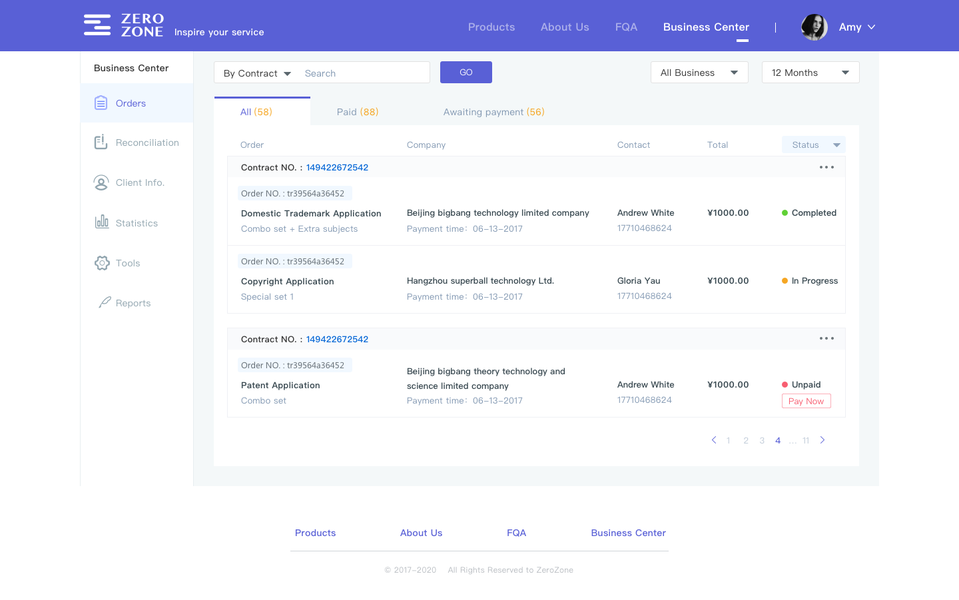
Task: Open more options for the second contract
Action: (826, 338)
